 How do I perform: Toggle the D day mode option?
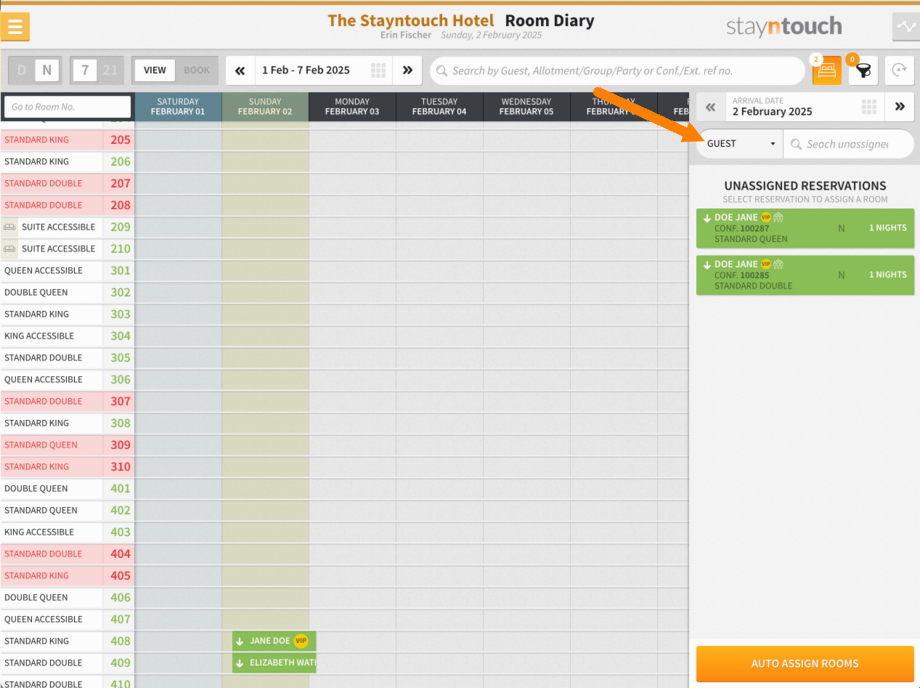22,70
